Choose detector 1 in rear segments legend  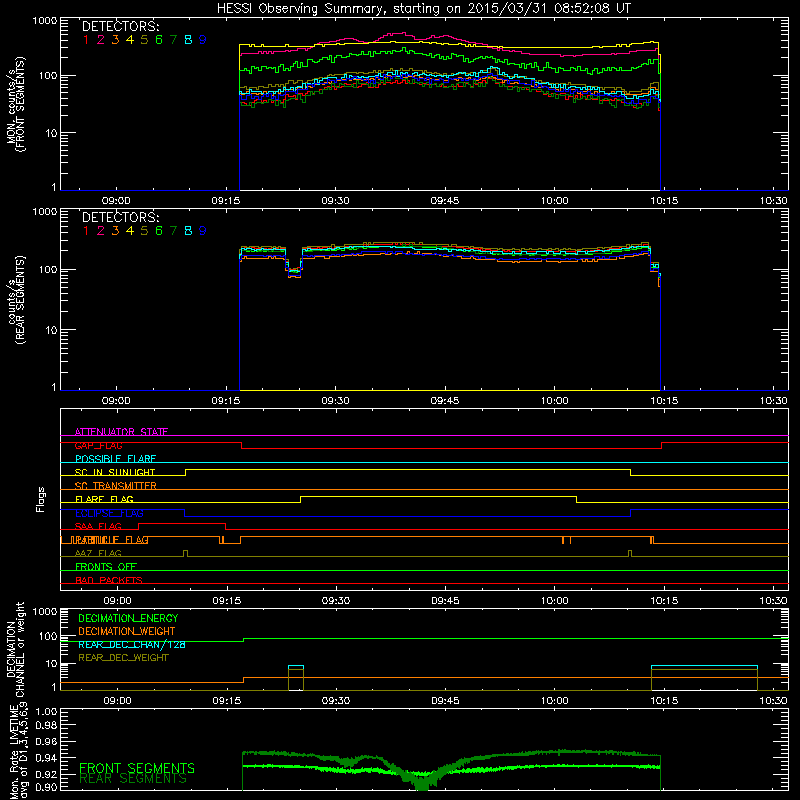pyautogui.click(x=86, y=231)
